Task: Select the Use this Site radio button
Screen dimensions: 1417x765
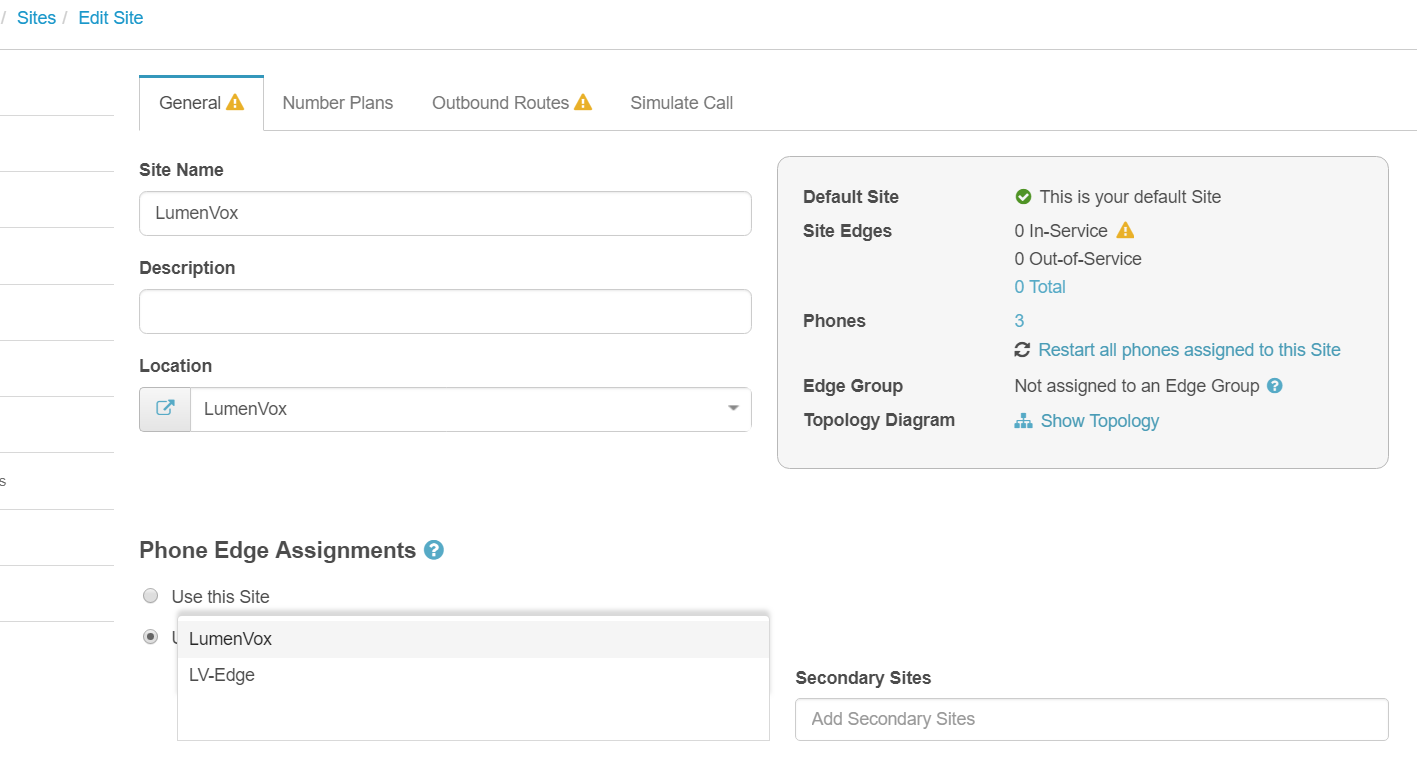Action: [151, 596]
